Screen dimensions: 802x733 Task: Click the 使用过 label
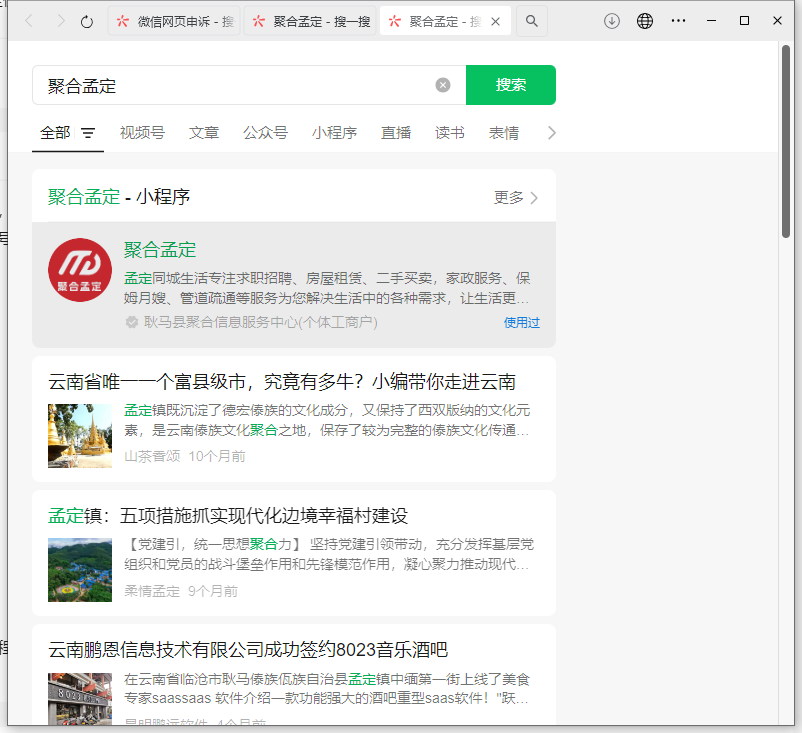[x=522, y=323]
